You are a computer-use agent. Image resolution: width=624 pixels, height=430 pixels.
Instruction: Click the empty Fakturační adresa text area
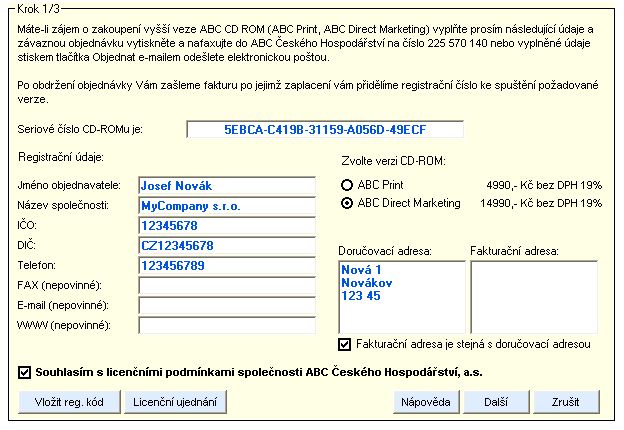point(534,298)
